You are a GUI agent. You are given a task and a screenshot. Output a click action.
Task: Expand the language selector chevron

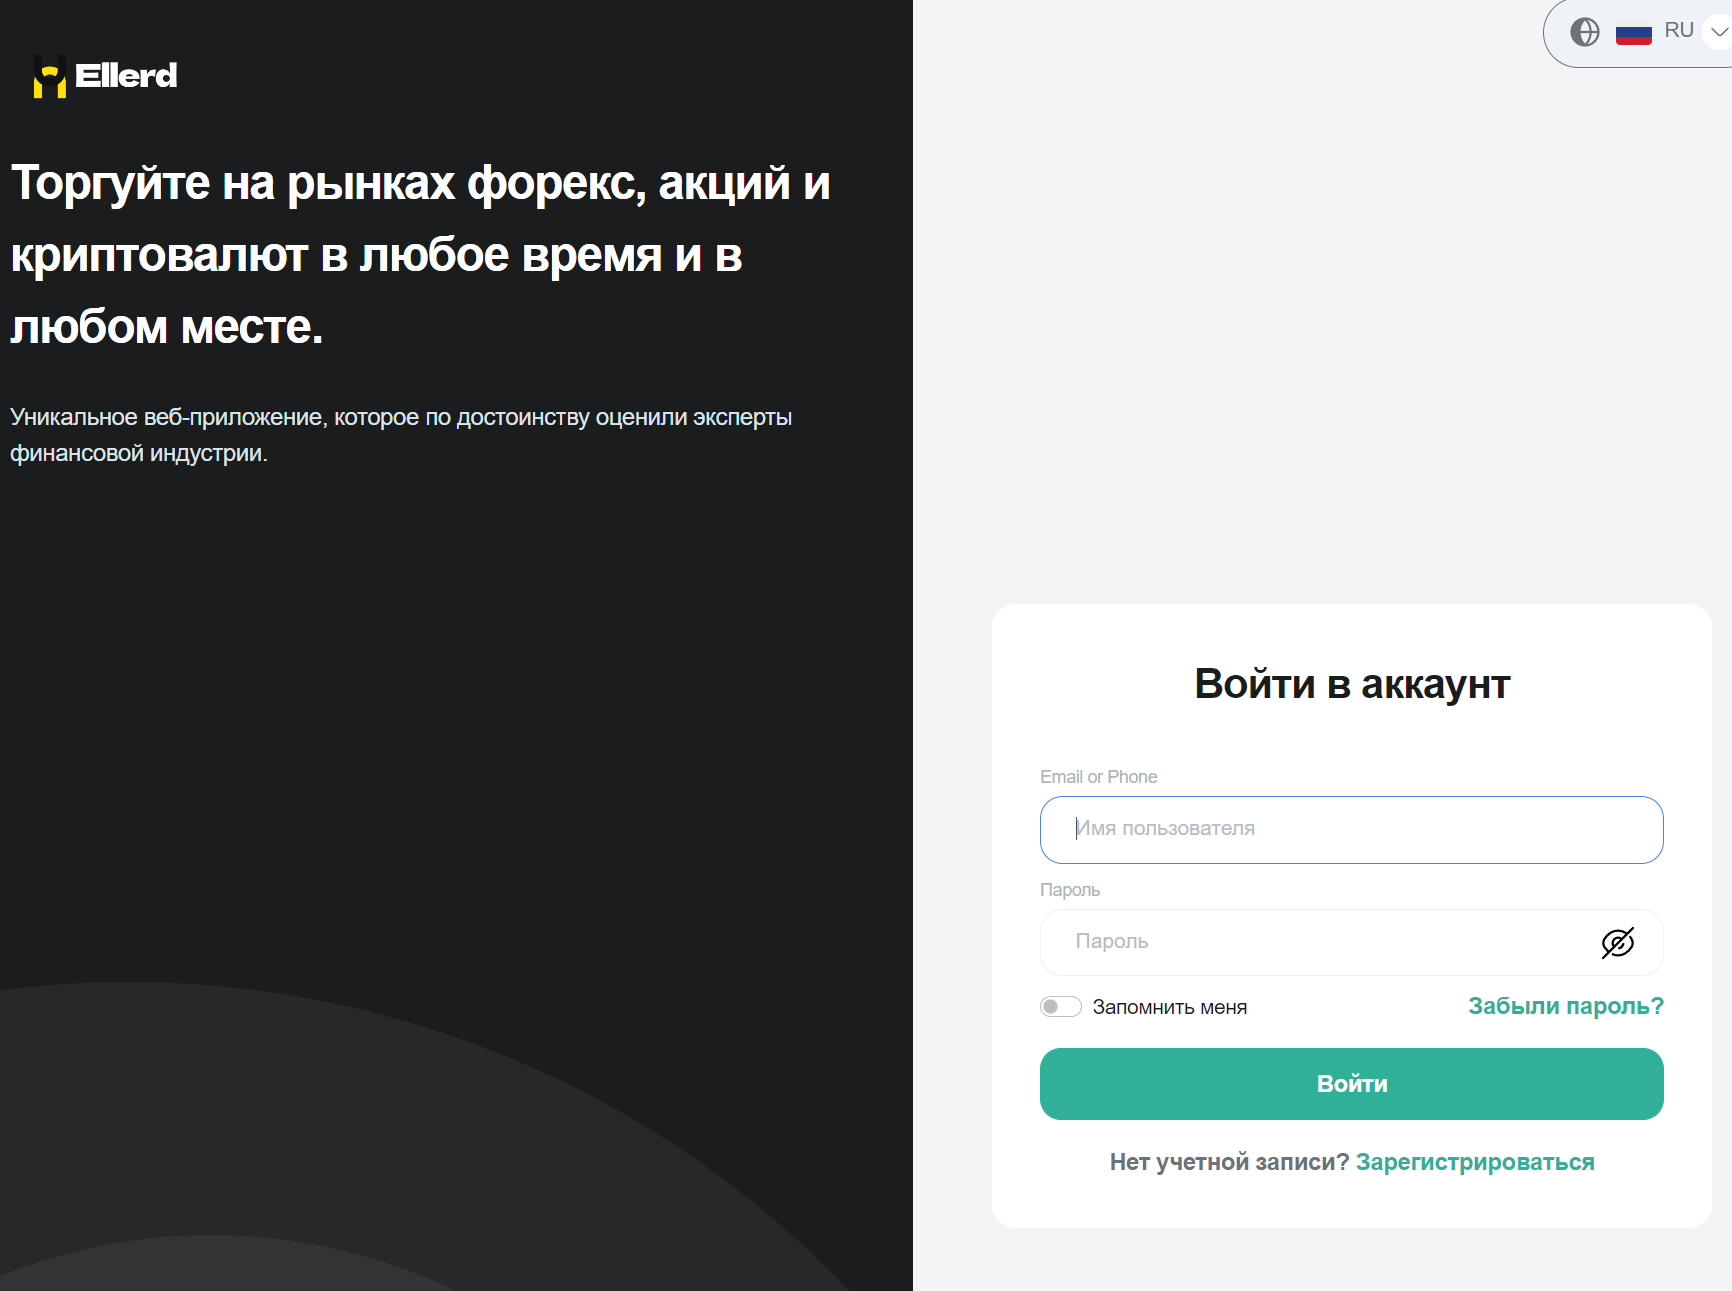(x=1719, y=32)
